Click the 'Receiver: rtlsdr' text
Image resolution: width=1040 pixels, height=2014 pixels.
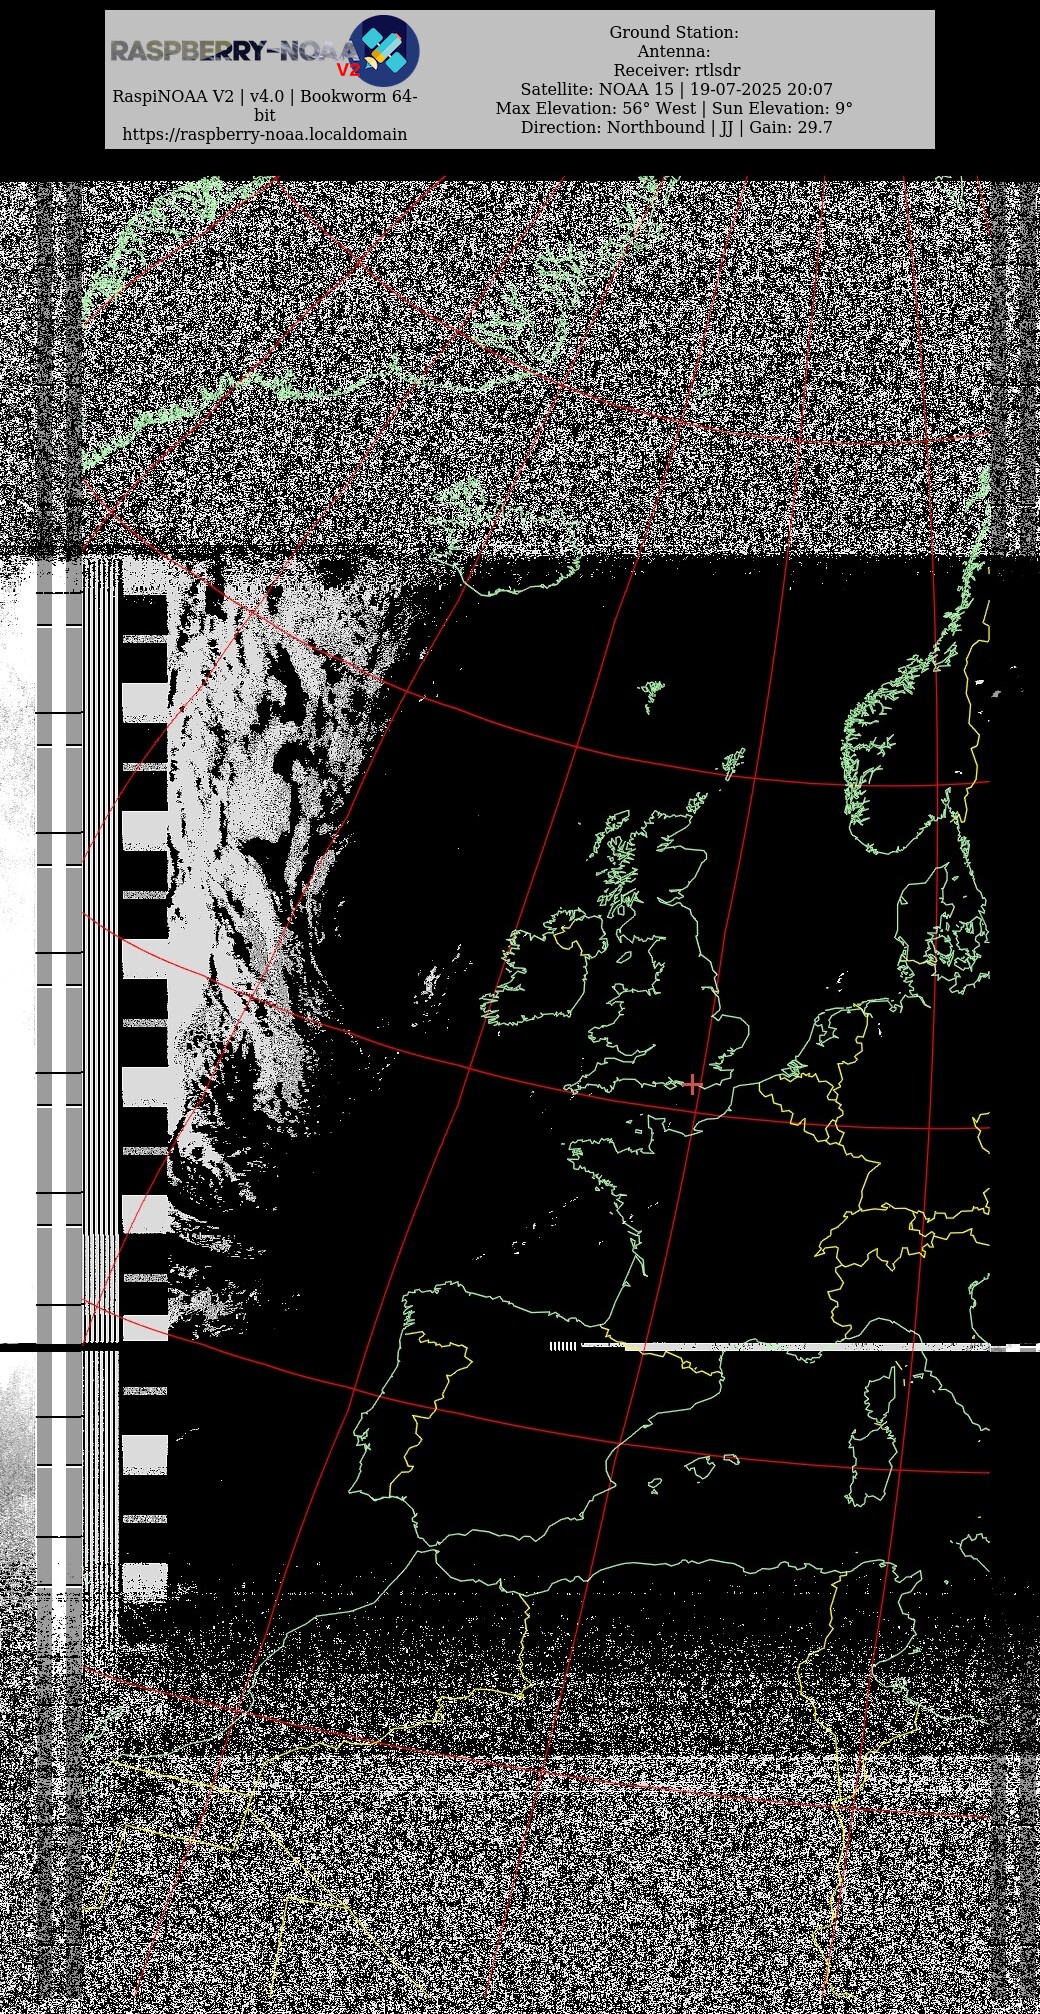coord(676,70)
